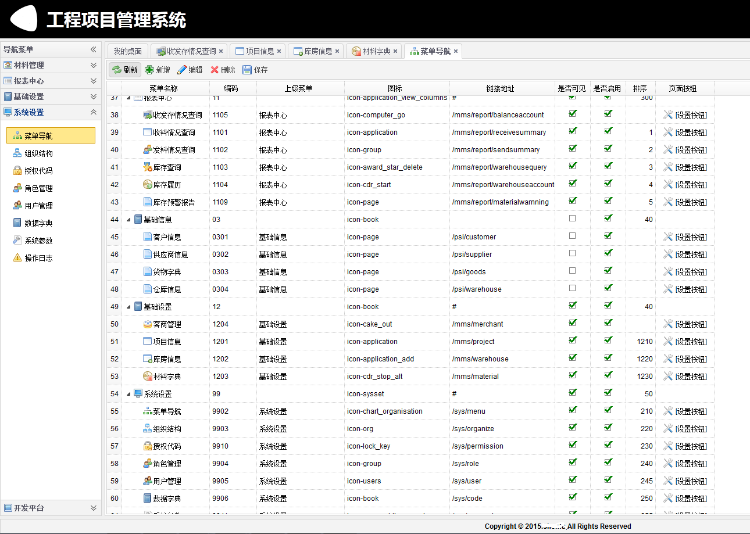
Task: Click the red X delete (删除) icon
Action: [x=214, y=70]
